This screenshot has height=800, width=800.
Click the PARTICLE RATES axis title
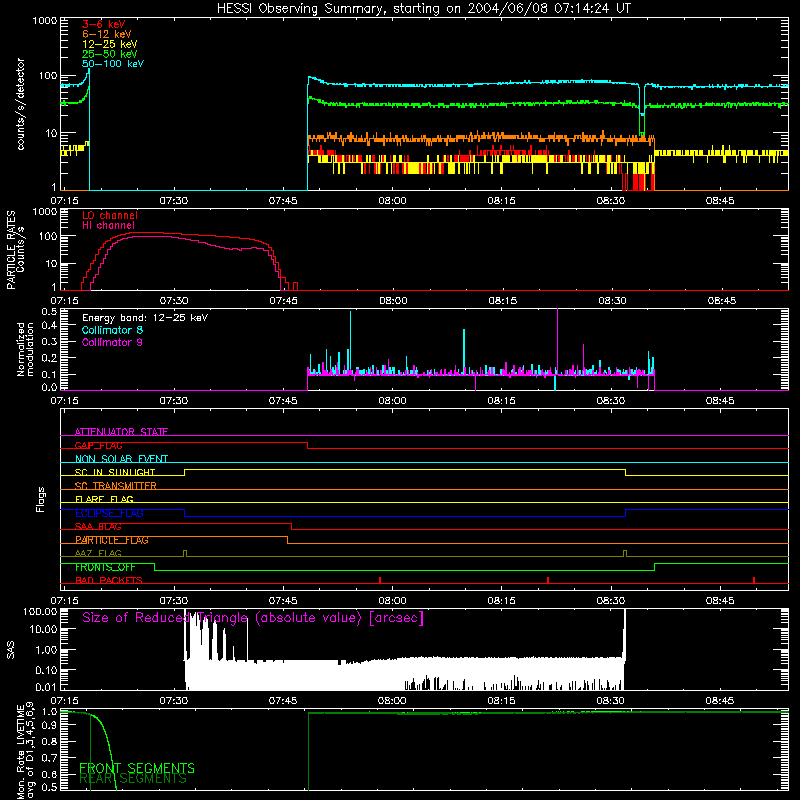pos(15,250)
